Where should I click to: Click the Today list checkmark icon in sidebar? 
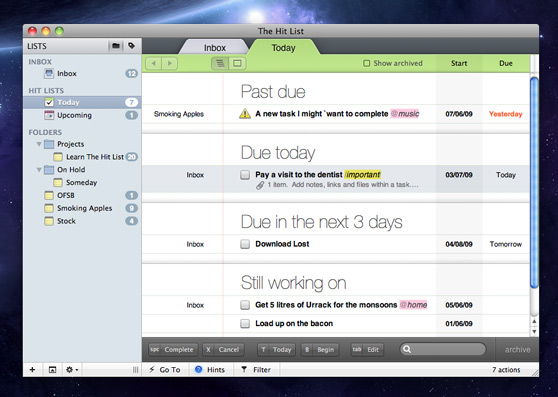(49, 102)
